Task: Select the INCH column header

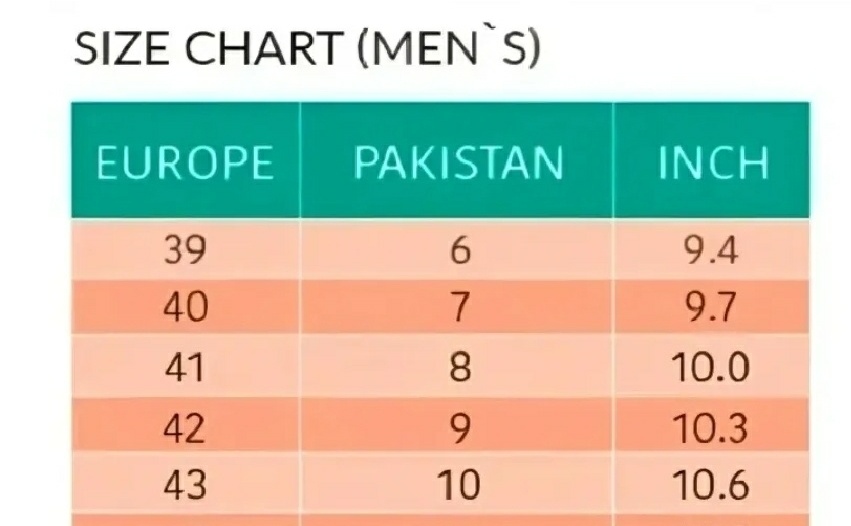Action: click(x=712, y=161)
